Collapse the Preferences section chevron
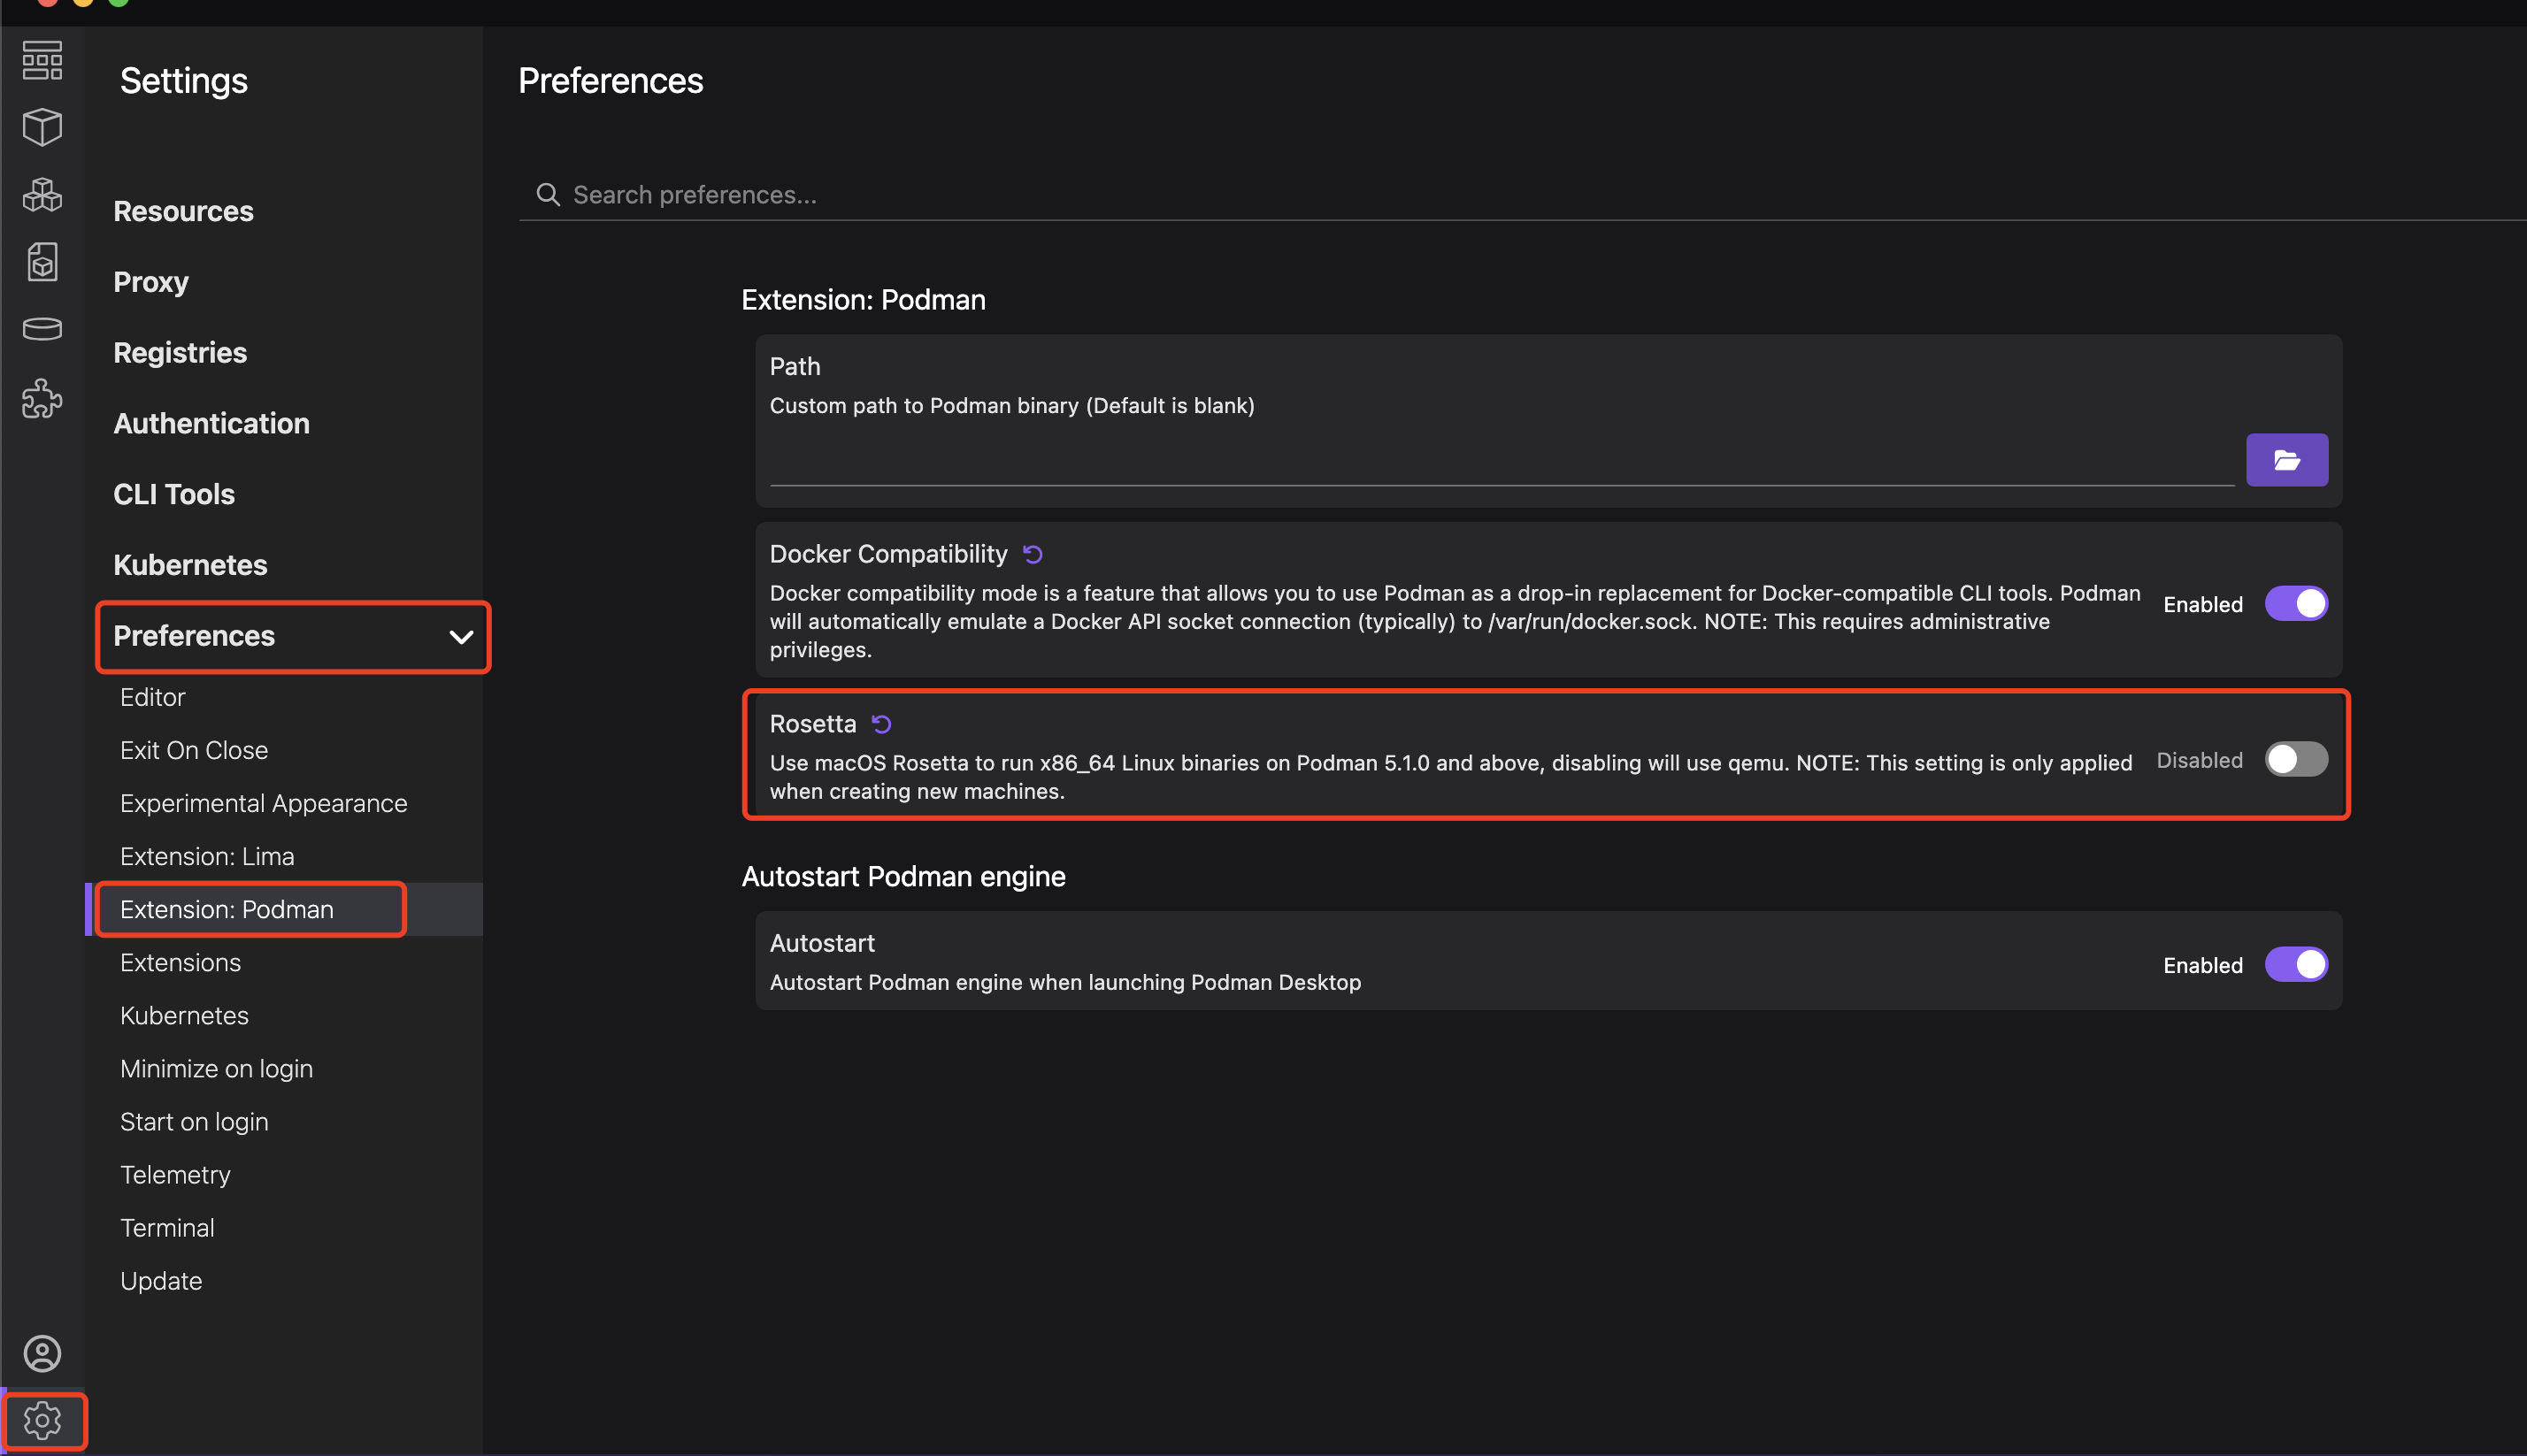The height and width of the screenshot is (1456, 2527). pyautogui.click(x=461, y=637)
